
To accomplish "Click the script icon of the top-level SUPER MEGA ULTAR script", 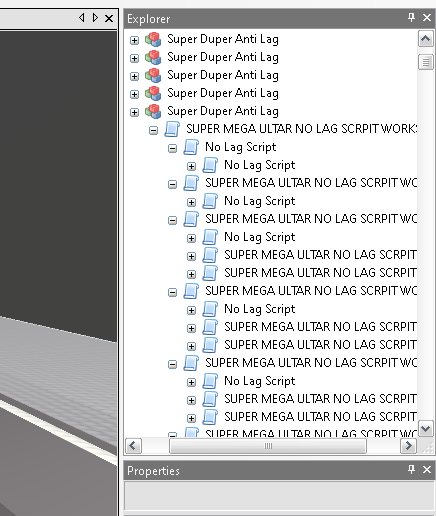I will click(172, 129).
